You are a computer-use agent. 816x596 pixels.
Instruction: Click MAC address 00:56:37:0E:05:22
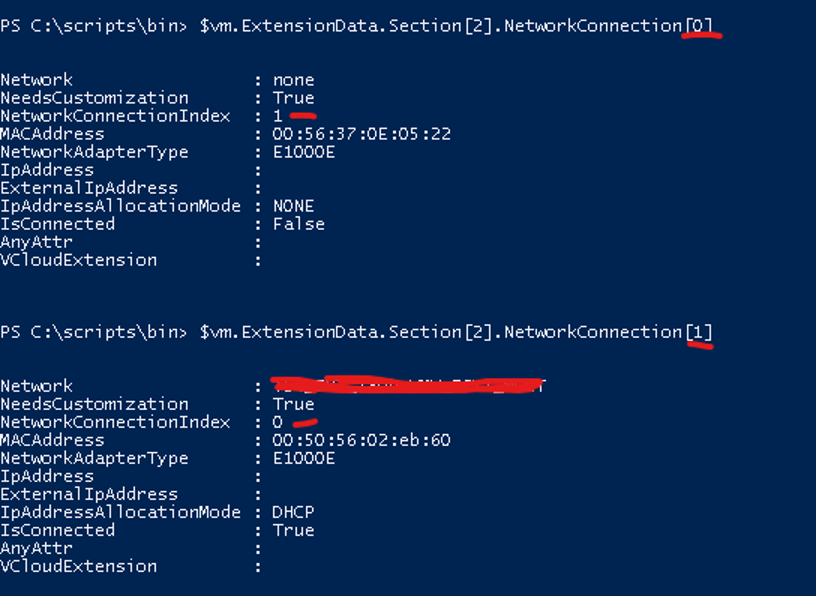[361, 134]
